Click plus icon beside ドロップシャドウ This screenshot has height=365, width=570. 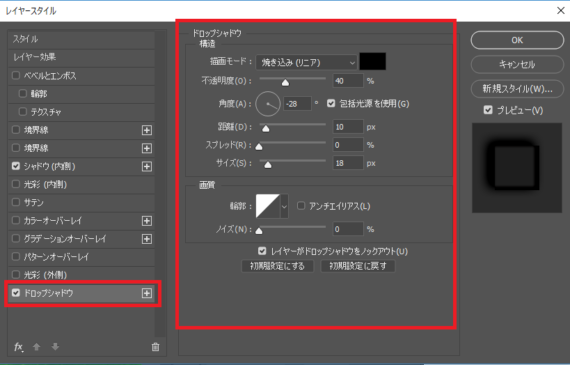tap(147, 293)
